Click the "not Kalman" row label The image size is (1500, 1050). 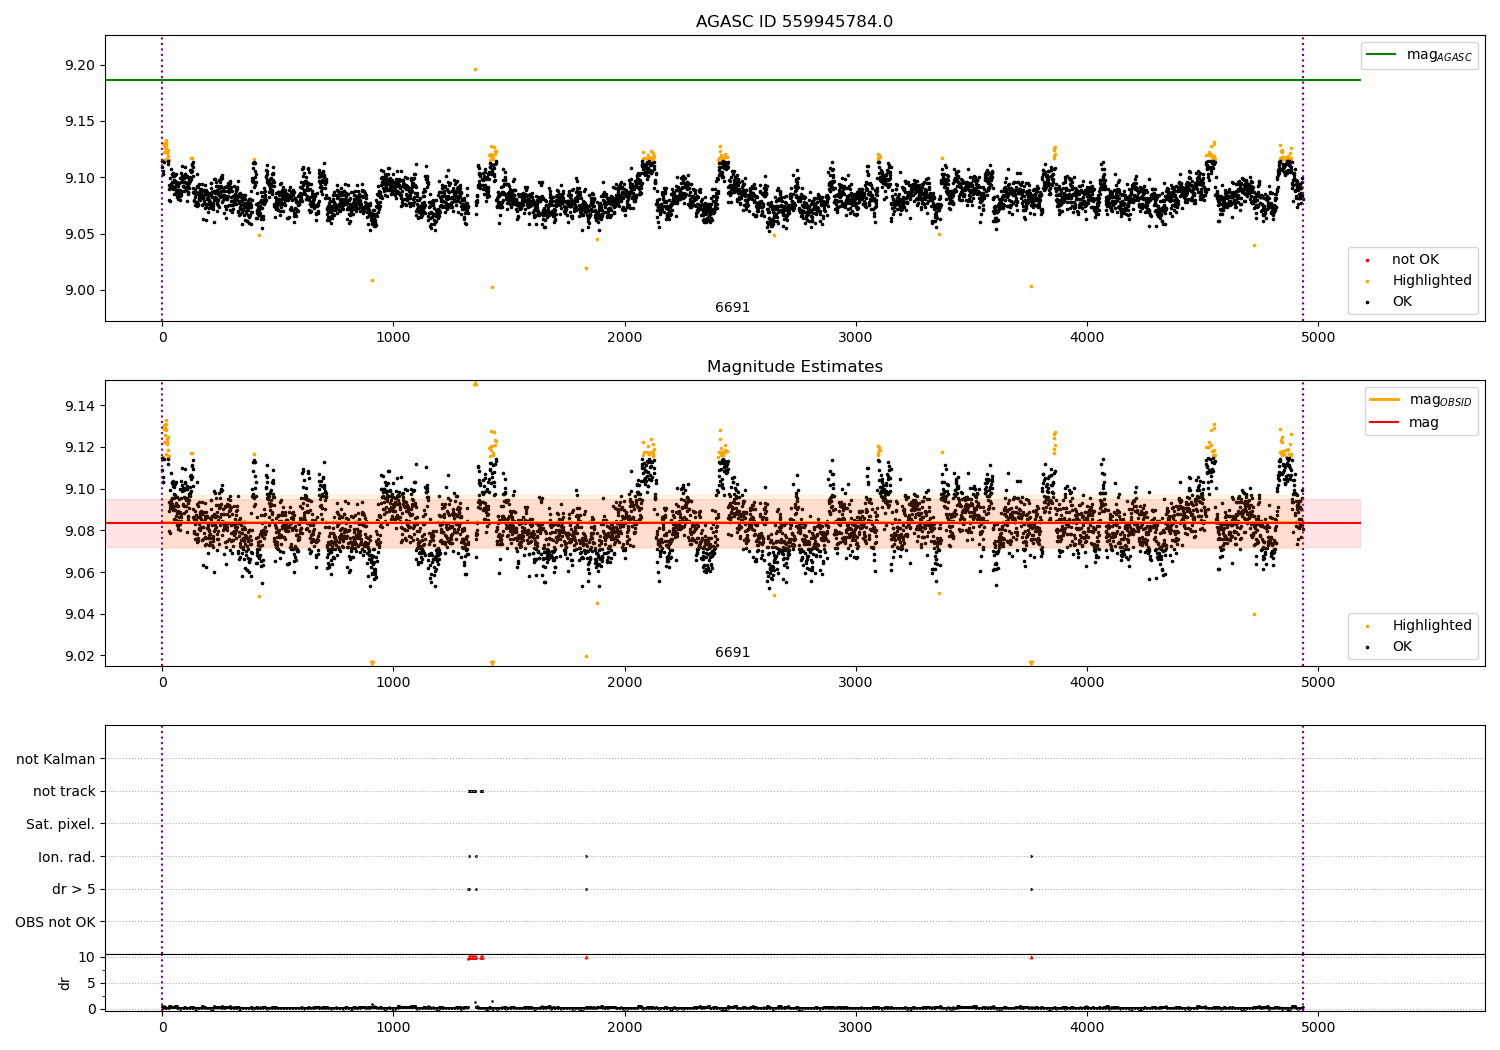(x=56, y=759)
